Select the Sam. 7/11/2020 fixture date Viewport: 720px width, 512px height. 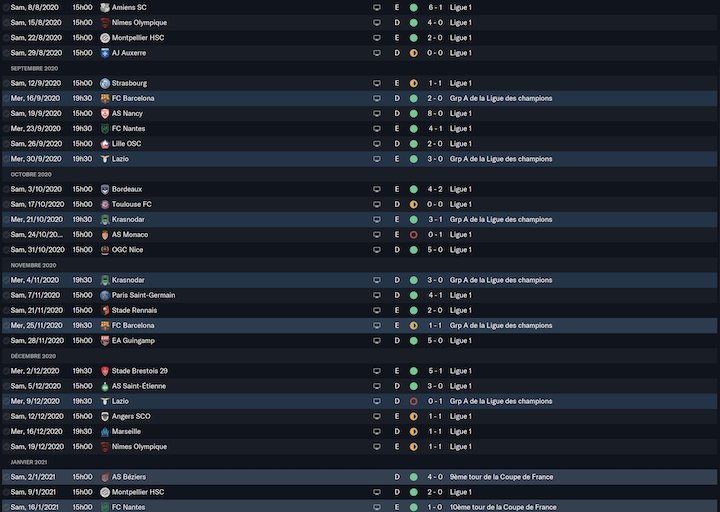(35, 295)
